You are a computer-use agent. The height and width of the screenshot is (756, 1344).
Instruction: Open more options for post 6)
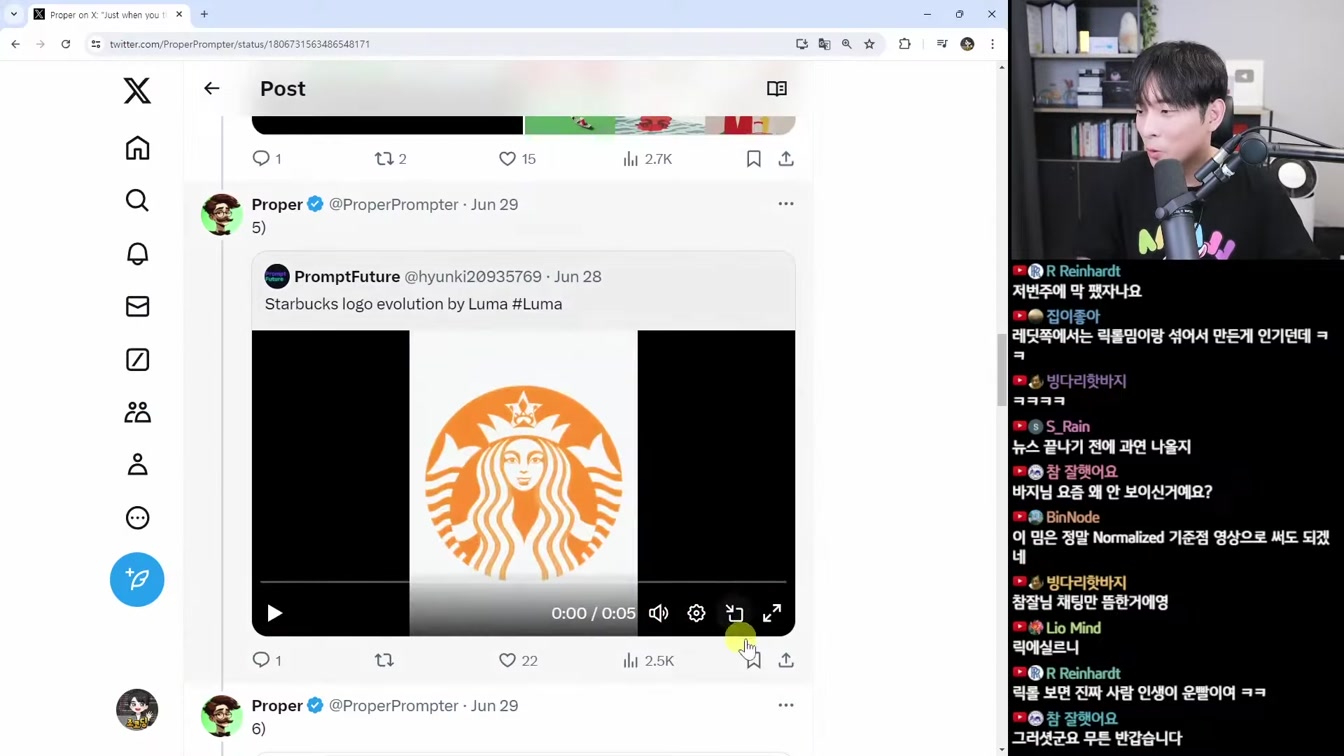point(786,705)
